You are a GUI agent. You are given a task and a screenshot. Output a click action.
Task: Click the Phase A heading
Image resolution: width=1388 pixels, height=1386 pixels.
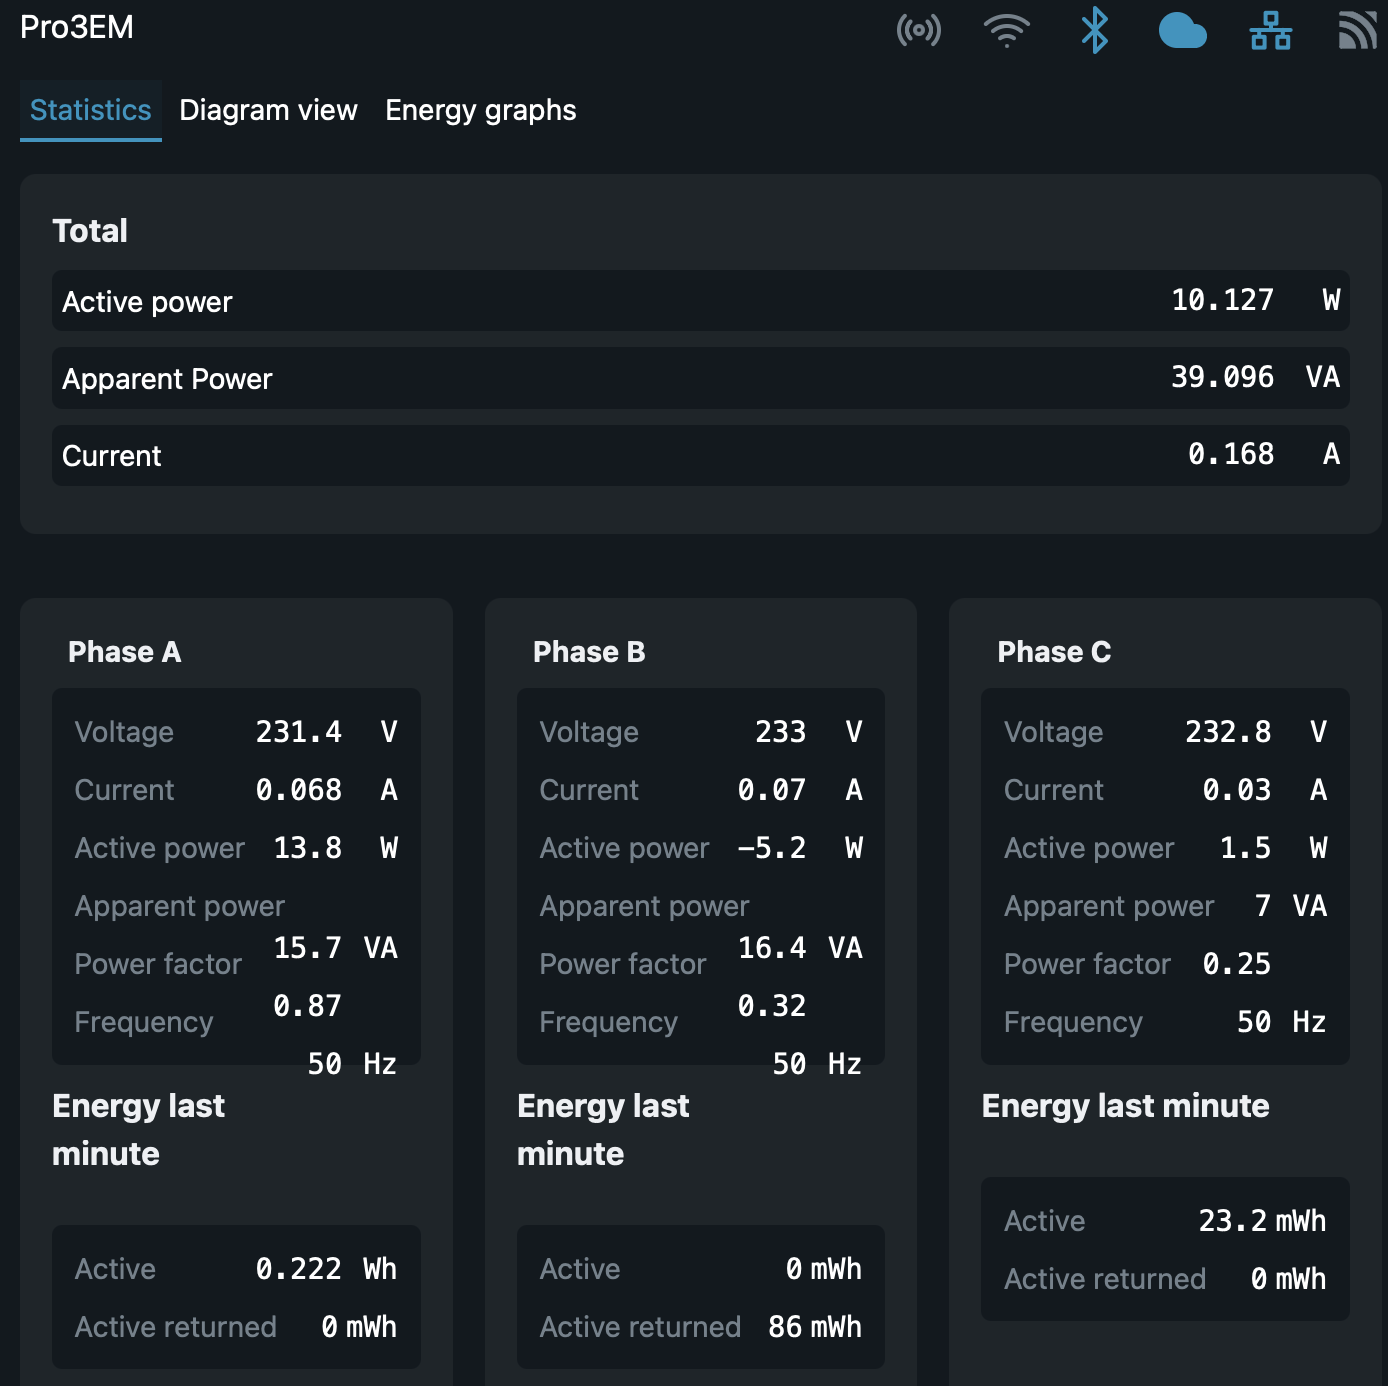125,652
